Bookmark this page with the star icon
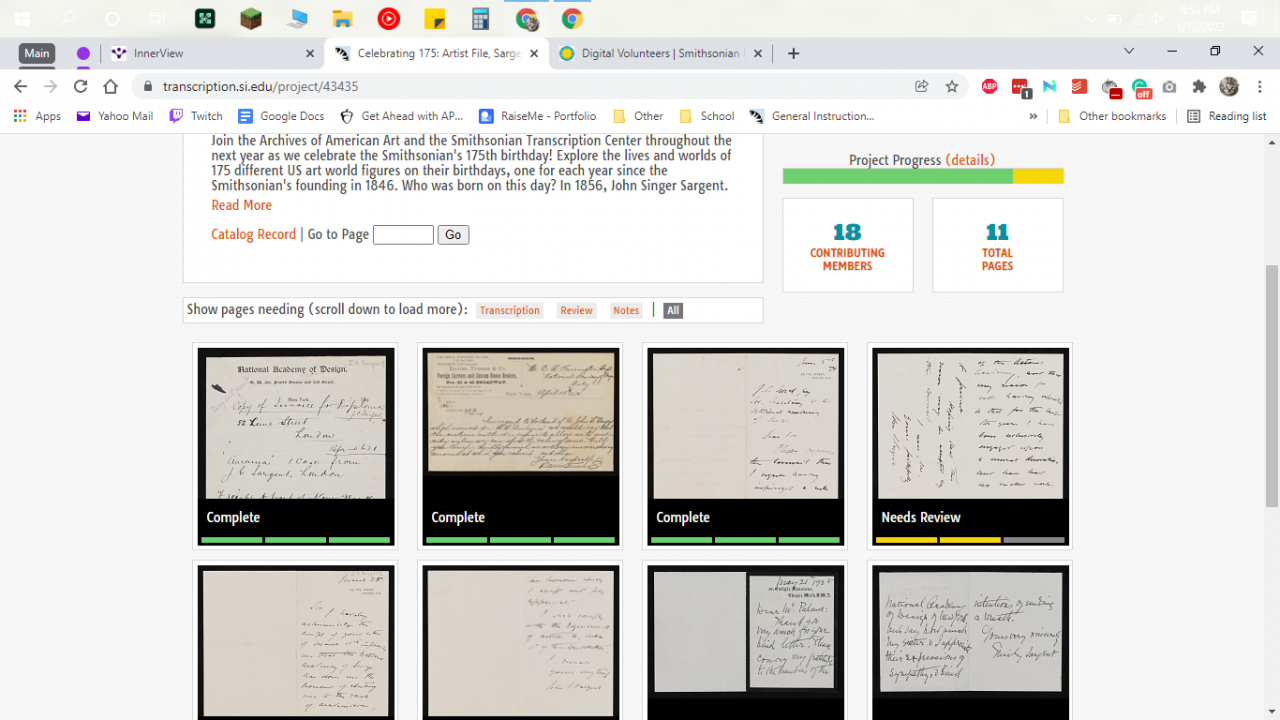1280x720 pixels. tap(952, 86)
